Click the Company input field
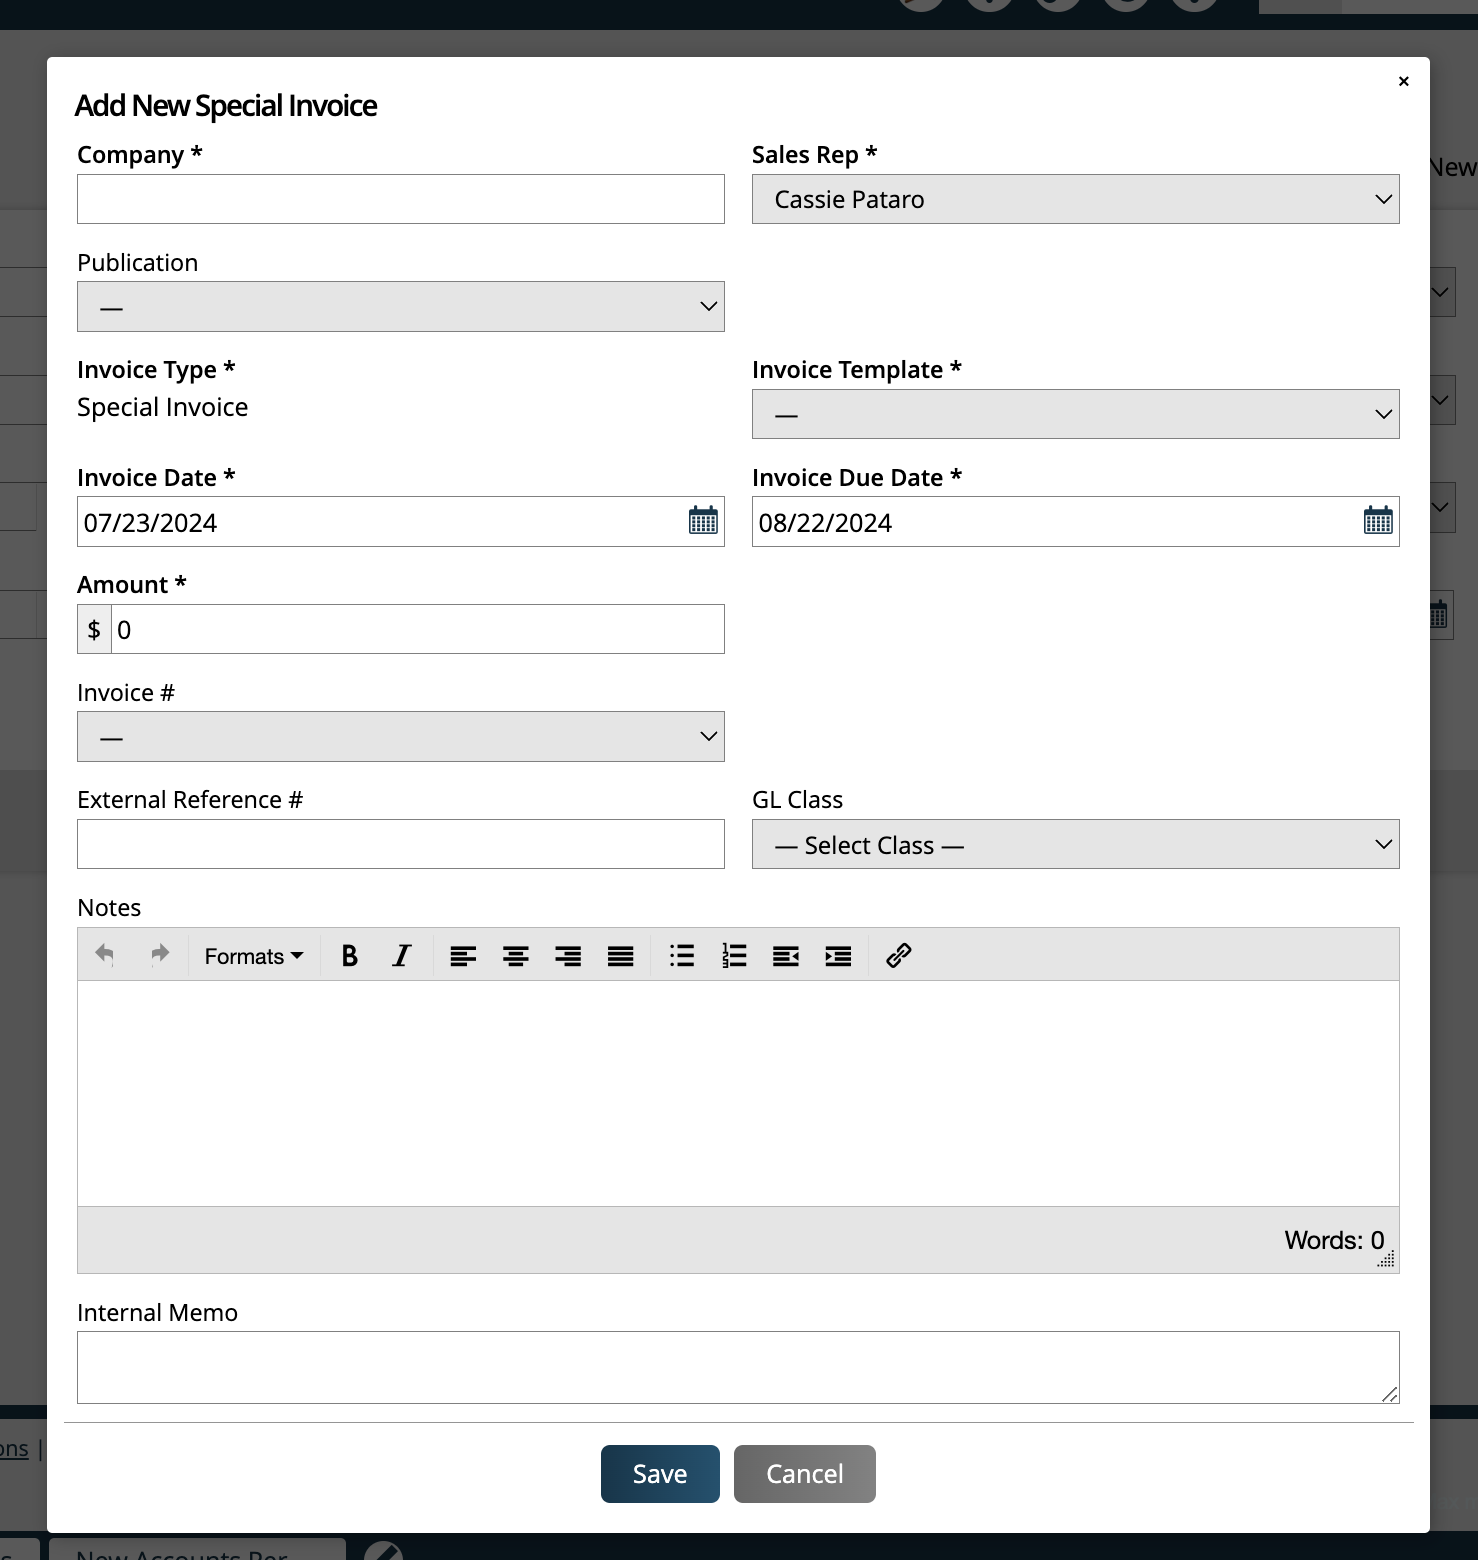Image resolution: width=1478 pixels, height=1560 pixels. (x=400, y=199)
